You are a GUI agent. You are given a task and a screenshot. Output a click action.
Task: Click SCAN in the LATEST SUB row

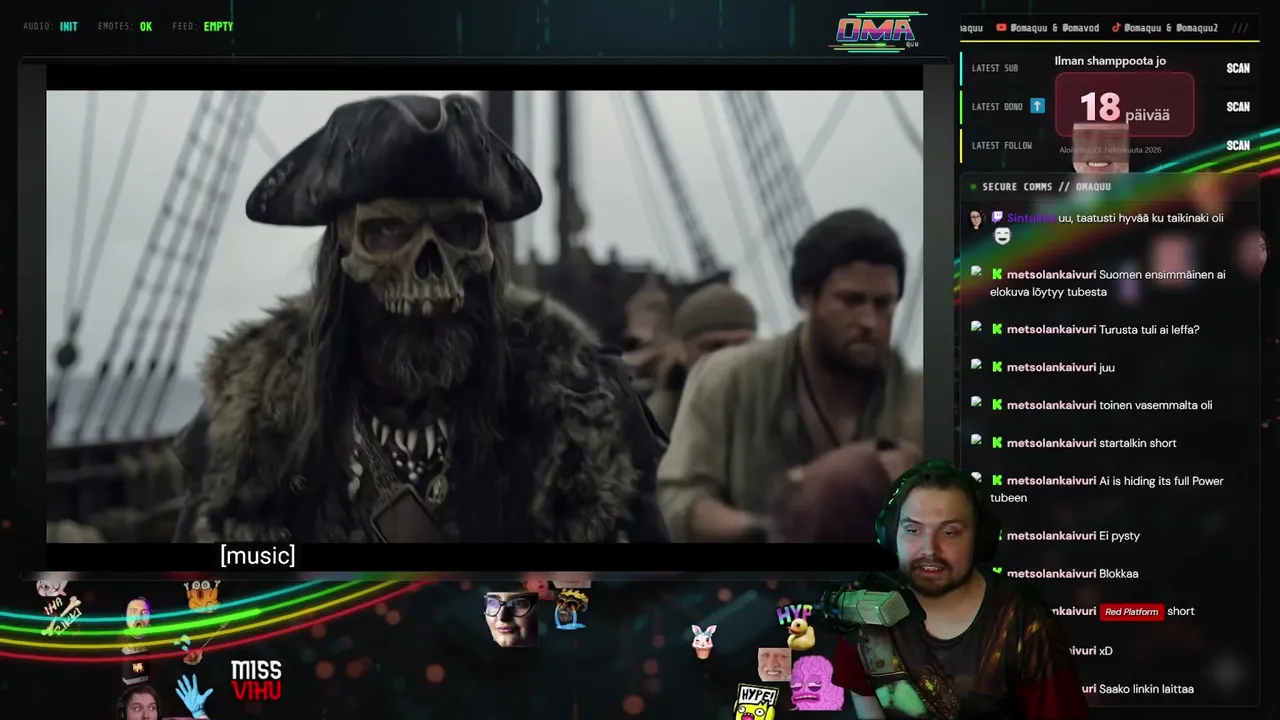pyautogui.click(x=1238, y=68)
